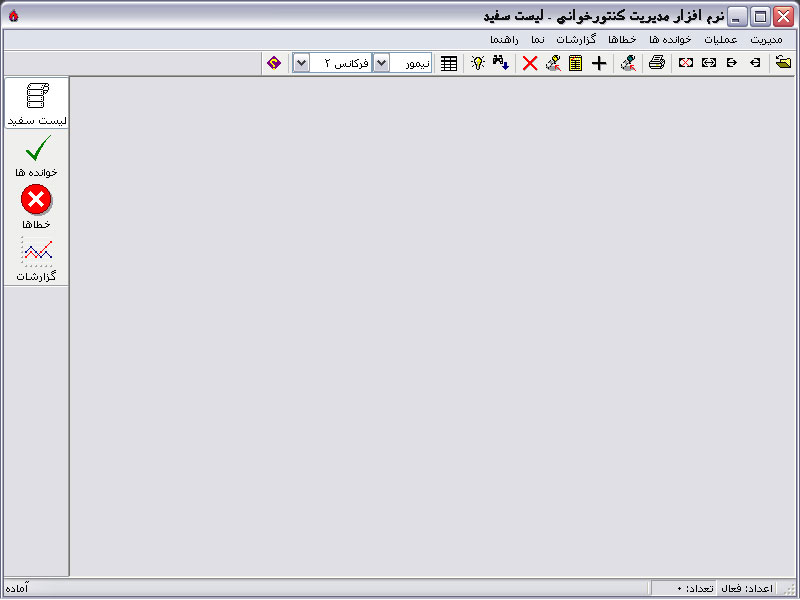Click the red X delete toolbar icon
The width and height of the screenshot is (800, 600).
point(530,63)
